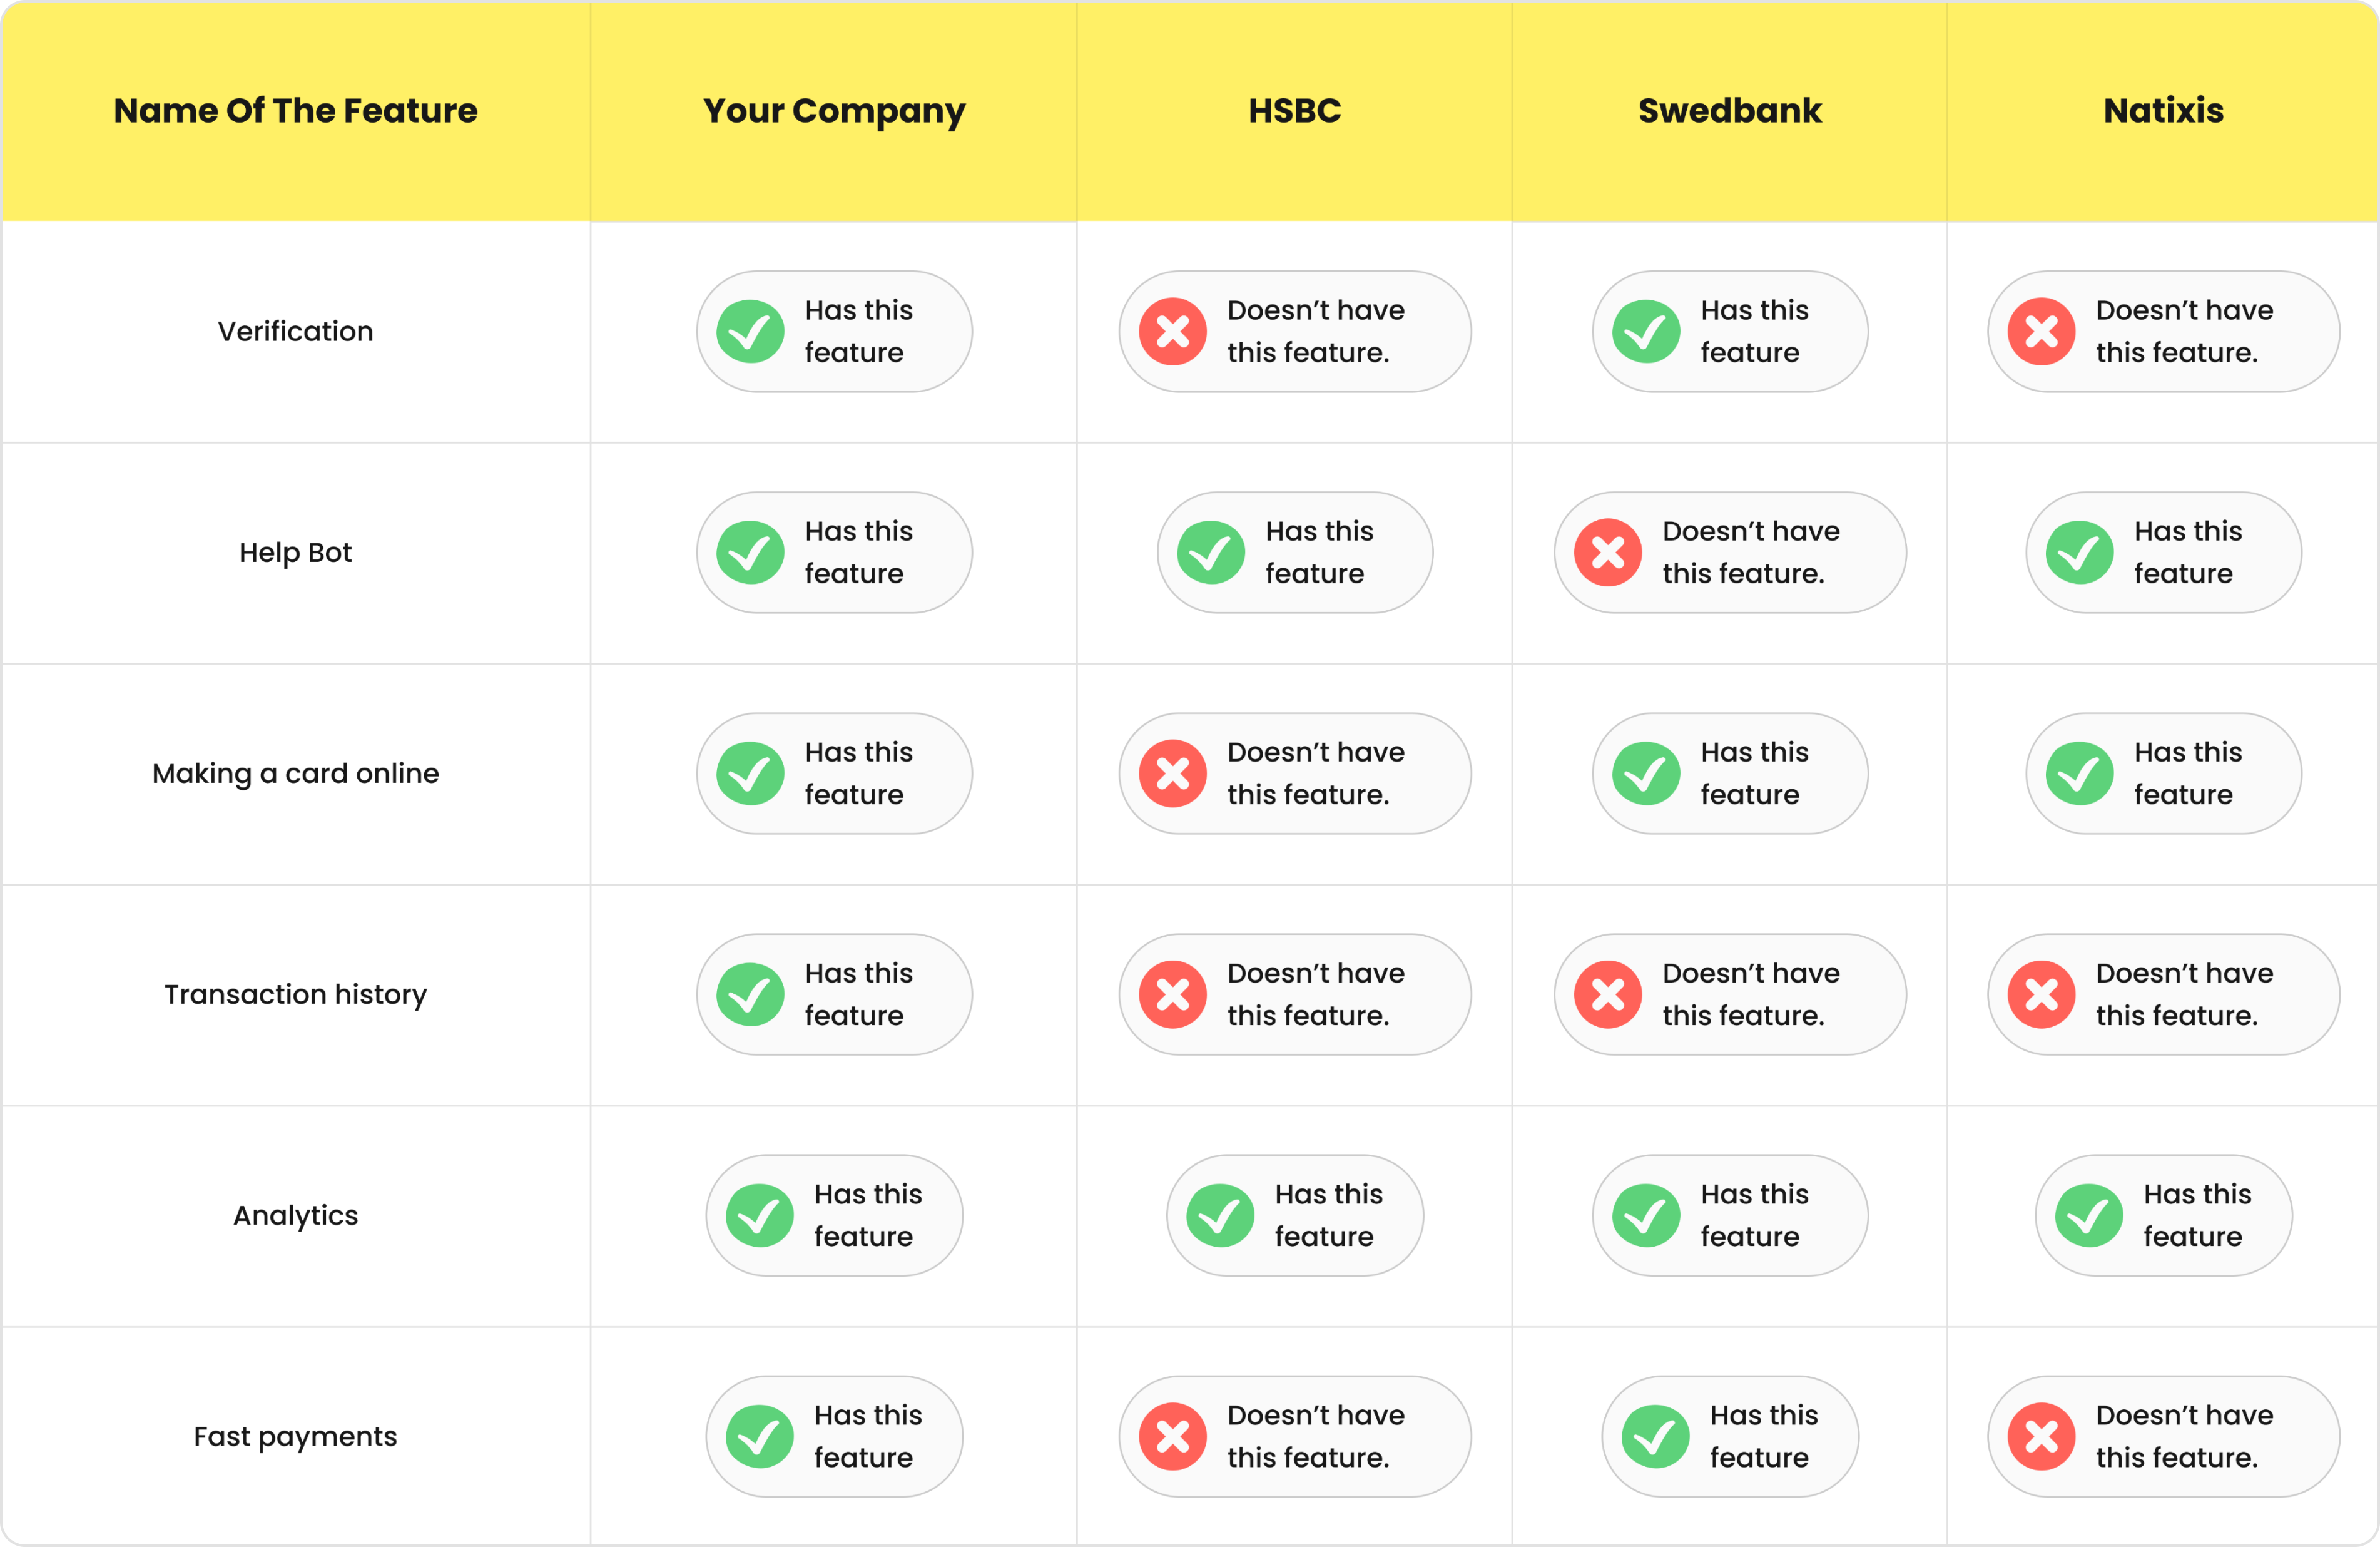
Task: Click 'Has this feature' text in Swedbank Analytics cell
Action: click(x=1755, y=1215)
